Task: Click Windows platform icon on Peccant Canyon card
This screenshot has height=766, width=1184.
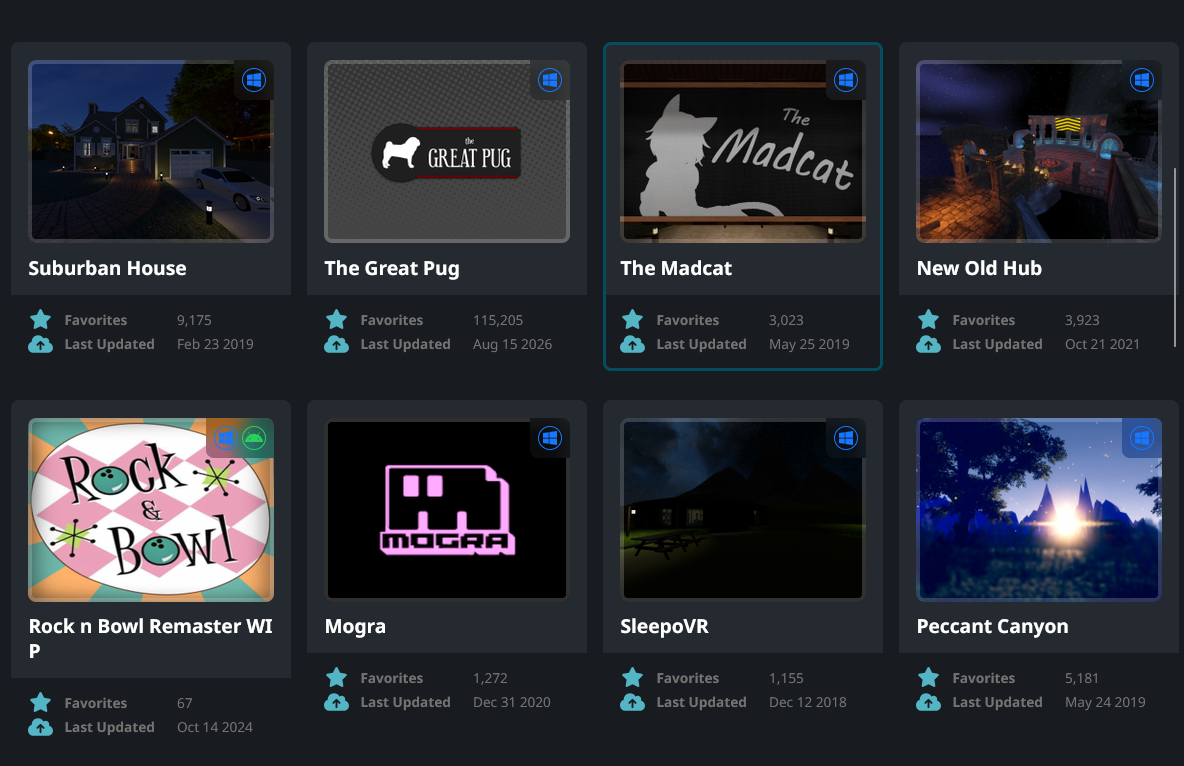Action: pyautogui.click(x=1142, y=438)
